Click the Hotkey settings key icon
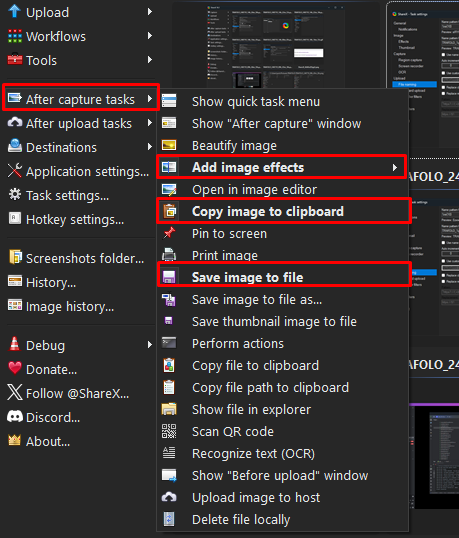This screenshot has width=459, height=538. (x=15, y=218)
